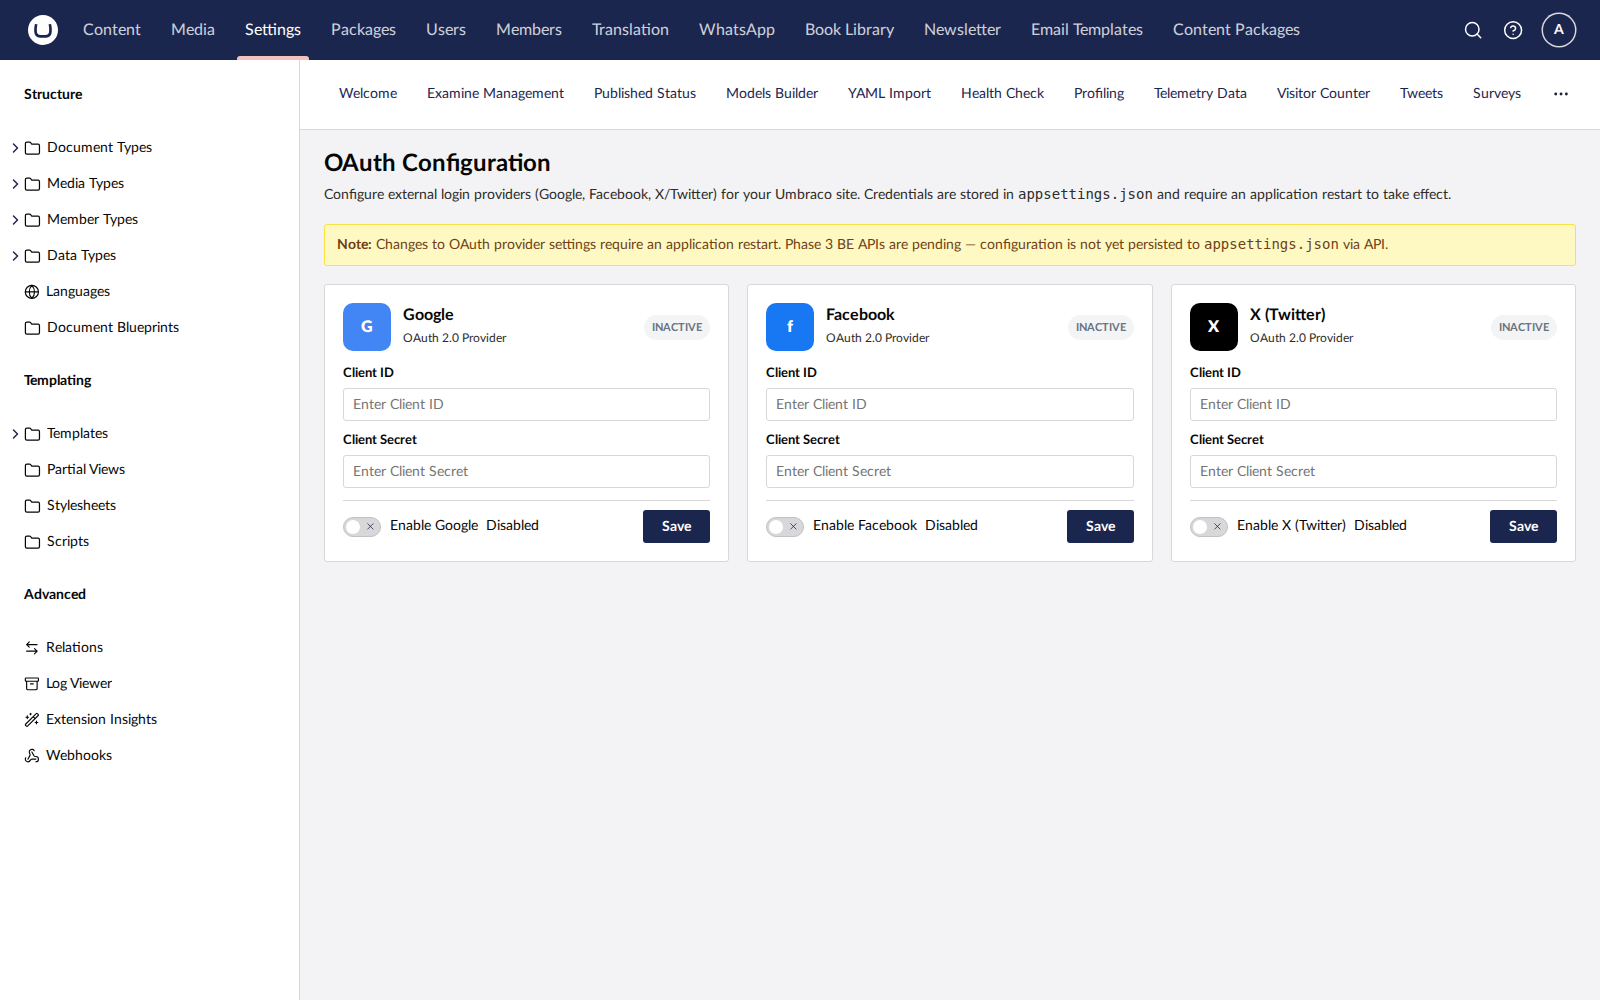Image resolution: width=1600 pixels, height=1000 pixels.
Task: Click the Facebook f provider icon
Action: 790,327
